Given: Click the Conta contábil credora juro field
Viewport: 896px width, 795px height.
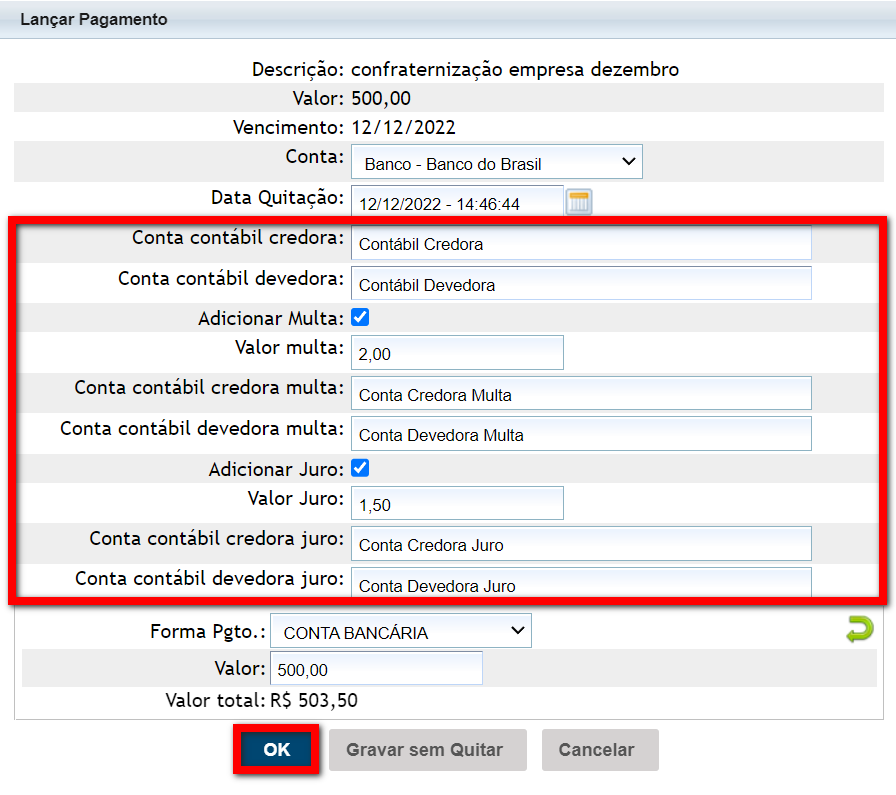Looking at the screenshot, I should [581, 544].
